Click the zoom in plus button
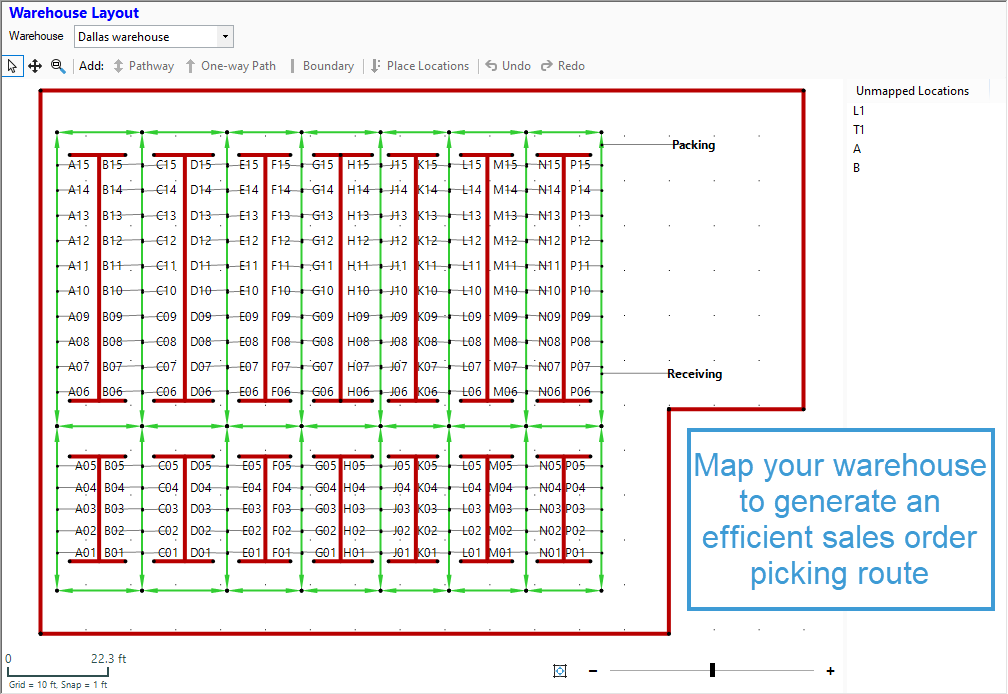 point(829,671)
